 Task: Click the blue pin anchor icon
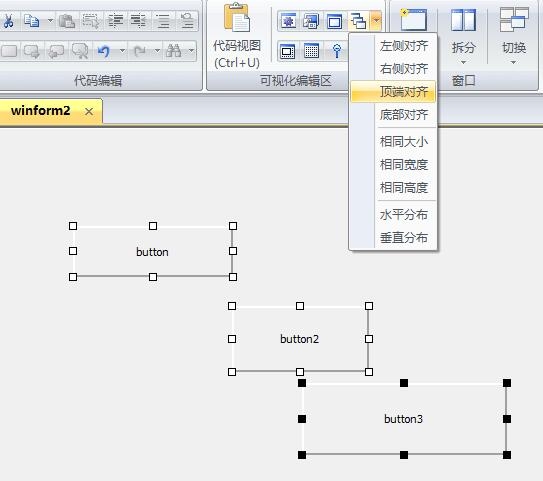tap(336, 51)
